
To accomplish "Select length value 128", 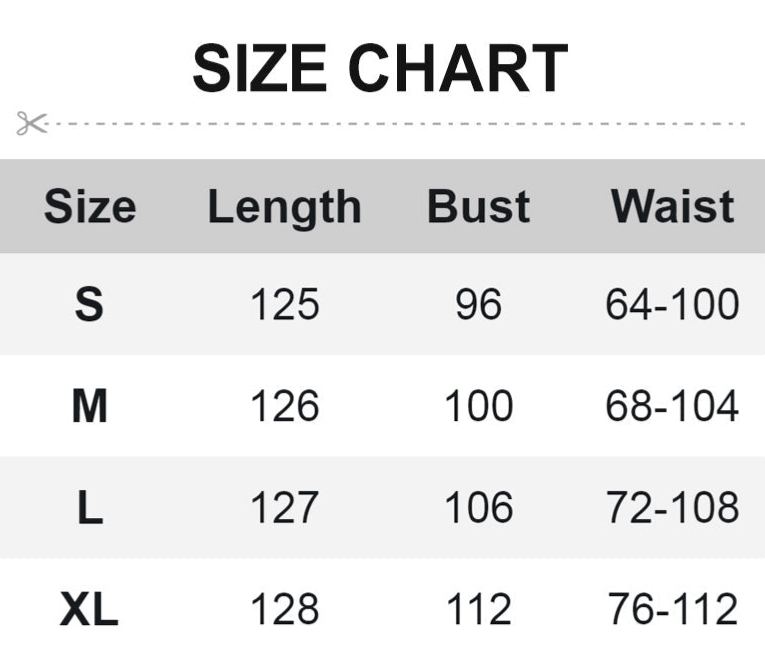I will [x=284, y=609].
